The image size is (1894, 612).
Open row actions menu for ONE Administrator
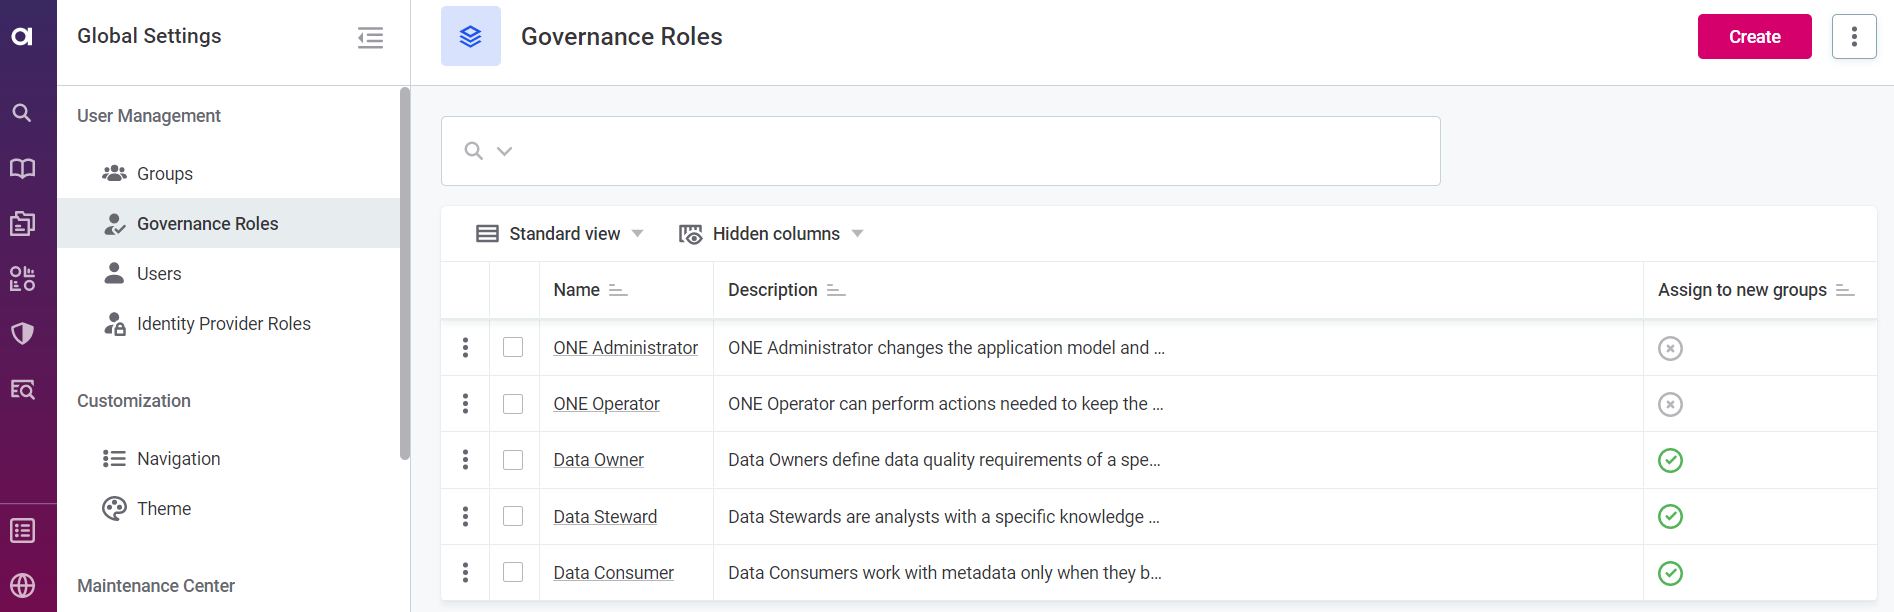click(x=465, y=347)
